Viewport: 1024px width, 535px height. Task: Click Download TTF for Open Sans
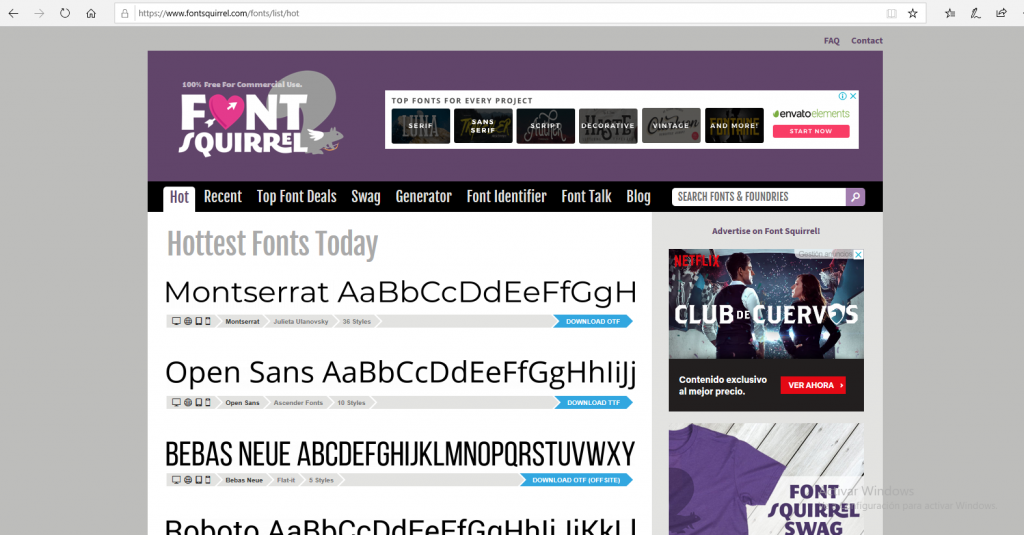coord(593,402)
